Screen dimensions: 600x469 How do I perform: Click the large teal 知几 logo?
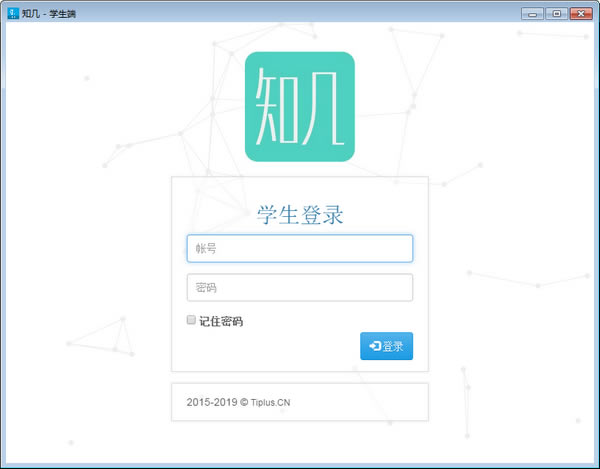pyautogui.click(x=300, y=106)
